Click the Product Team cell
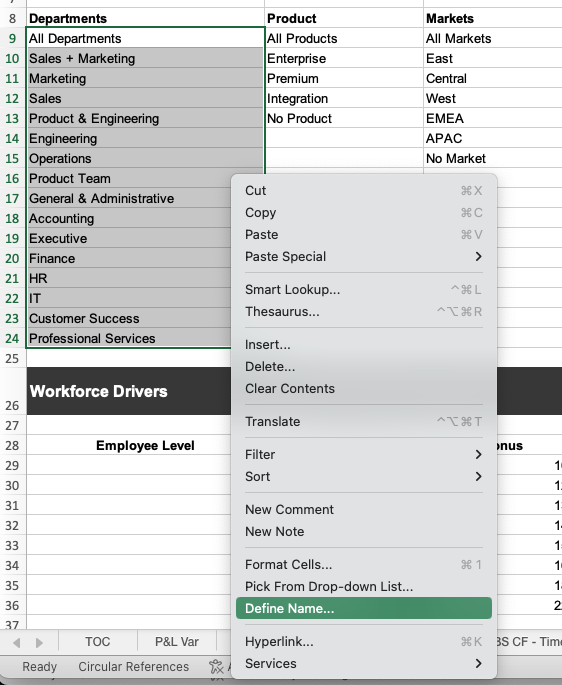 point(129,179)
